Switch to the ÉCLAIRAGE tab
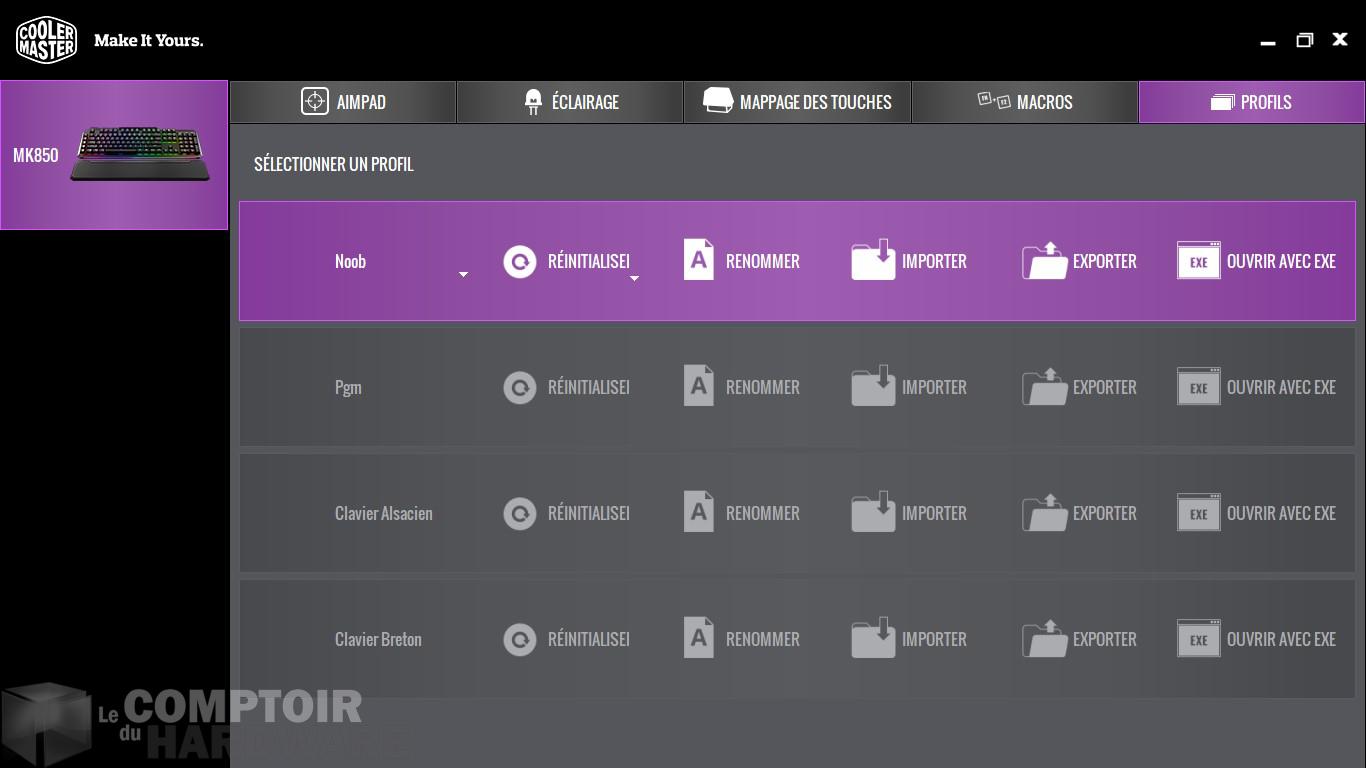The image size is (1366, 768). (569, 101)
